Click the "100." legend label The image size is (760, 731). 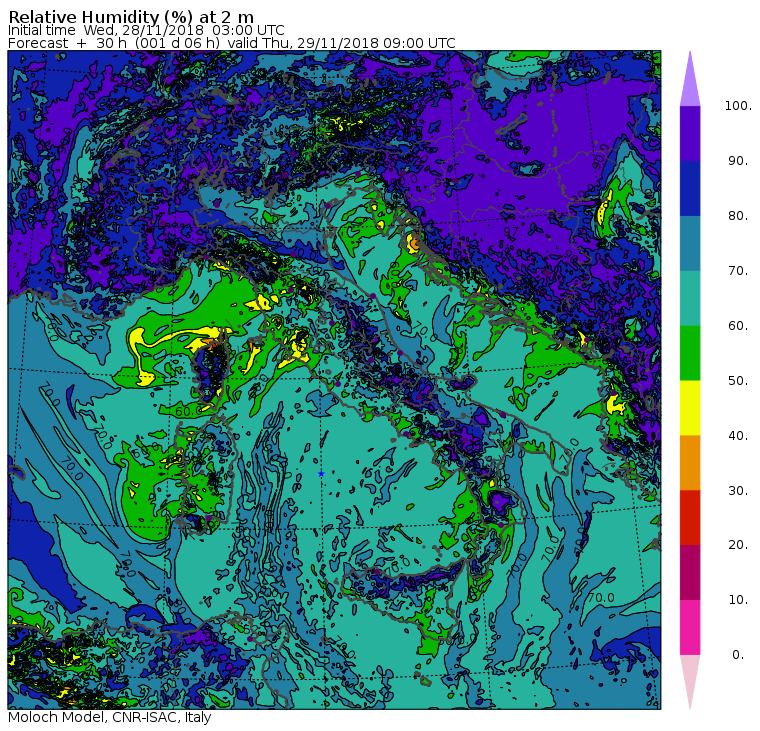738,106
